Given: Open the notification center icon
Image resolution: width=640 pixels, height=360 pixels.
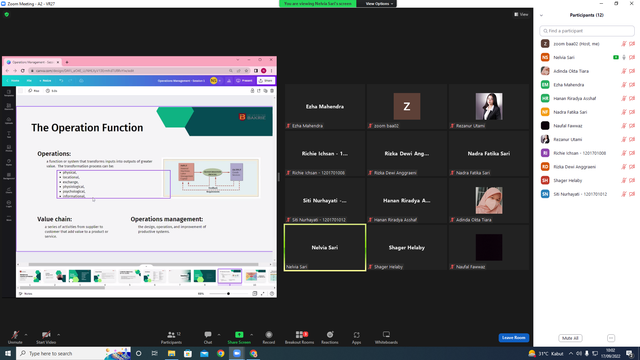Looking at the screenshot, I should pyautogui.click(x=630, y=353).
